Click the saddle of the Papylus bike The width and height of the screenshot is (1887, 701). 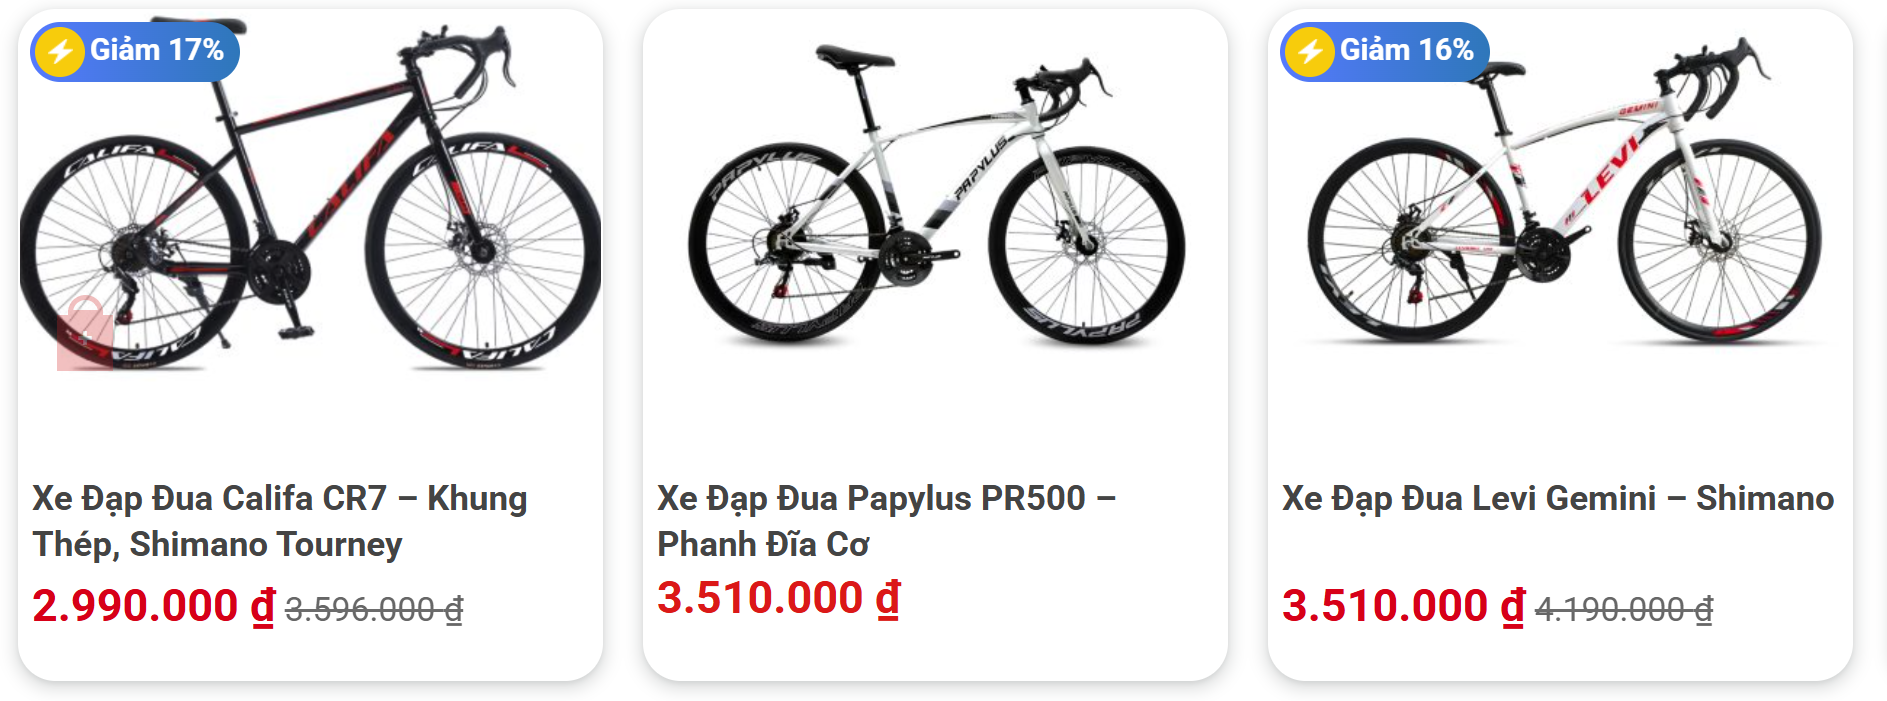853,56
